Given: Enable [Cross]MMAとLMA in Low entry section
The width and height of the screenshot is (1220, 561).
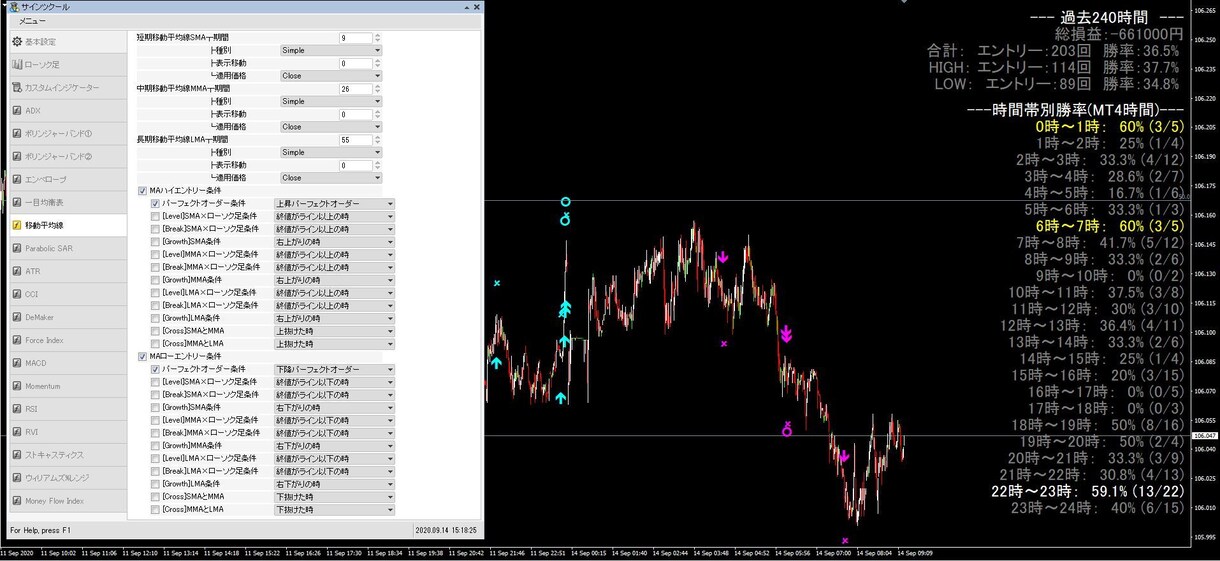Looking at the screenshot, I should [x=155, y=510].
